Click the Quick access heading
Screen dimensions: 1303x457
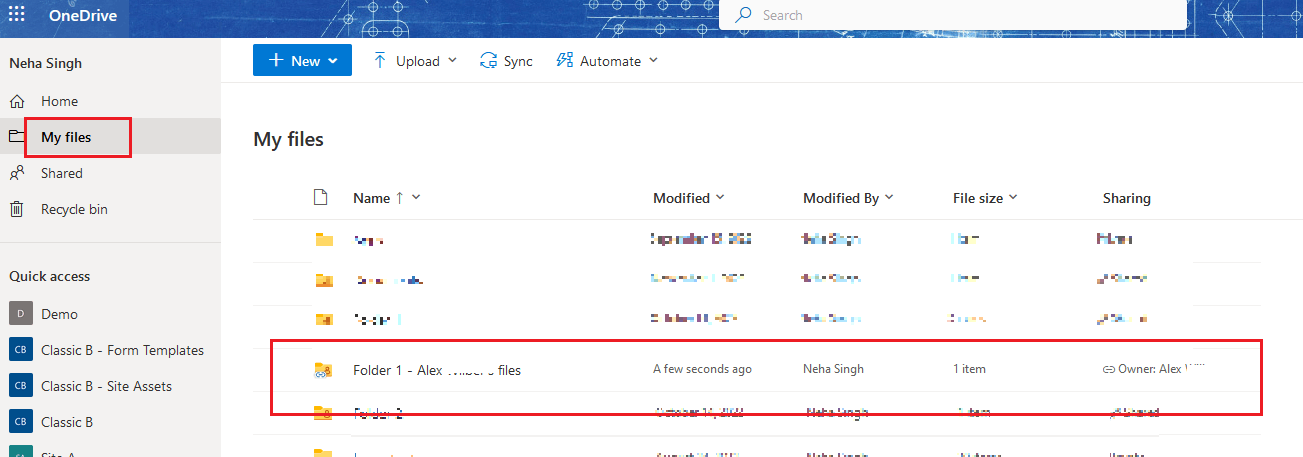point(50,276)
